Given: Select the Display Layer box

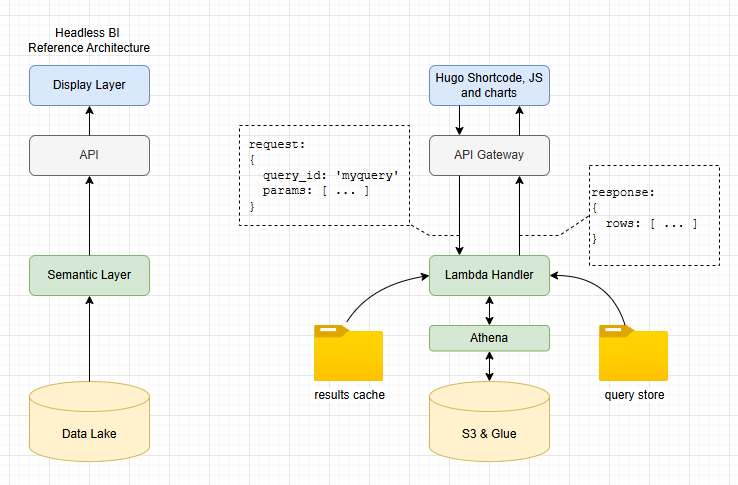Looking at the screenshot, I should (x=89, y=85).
